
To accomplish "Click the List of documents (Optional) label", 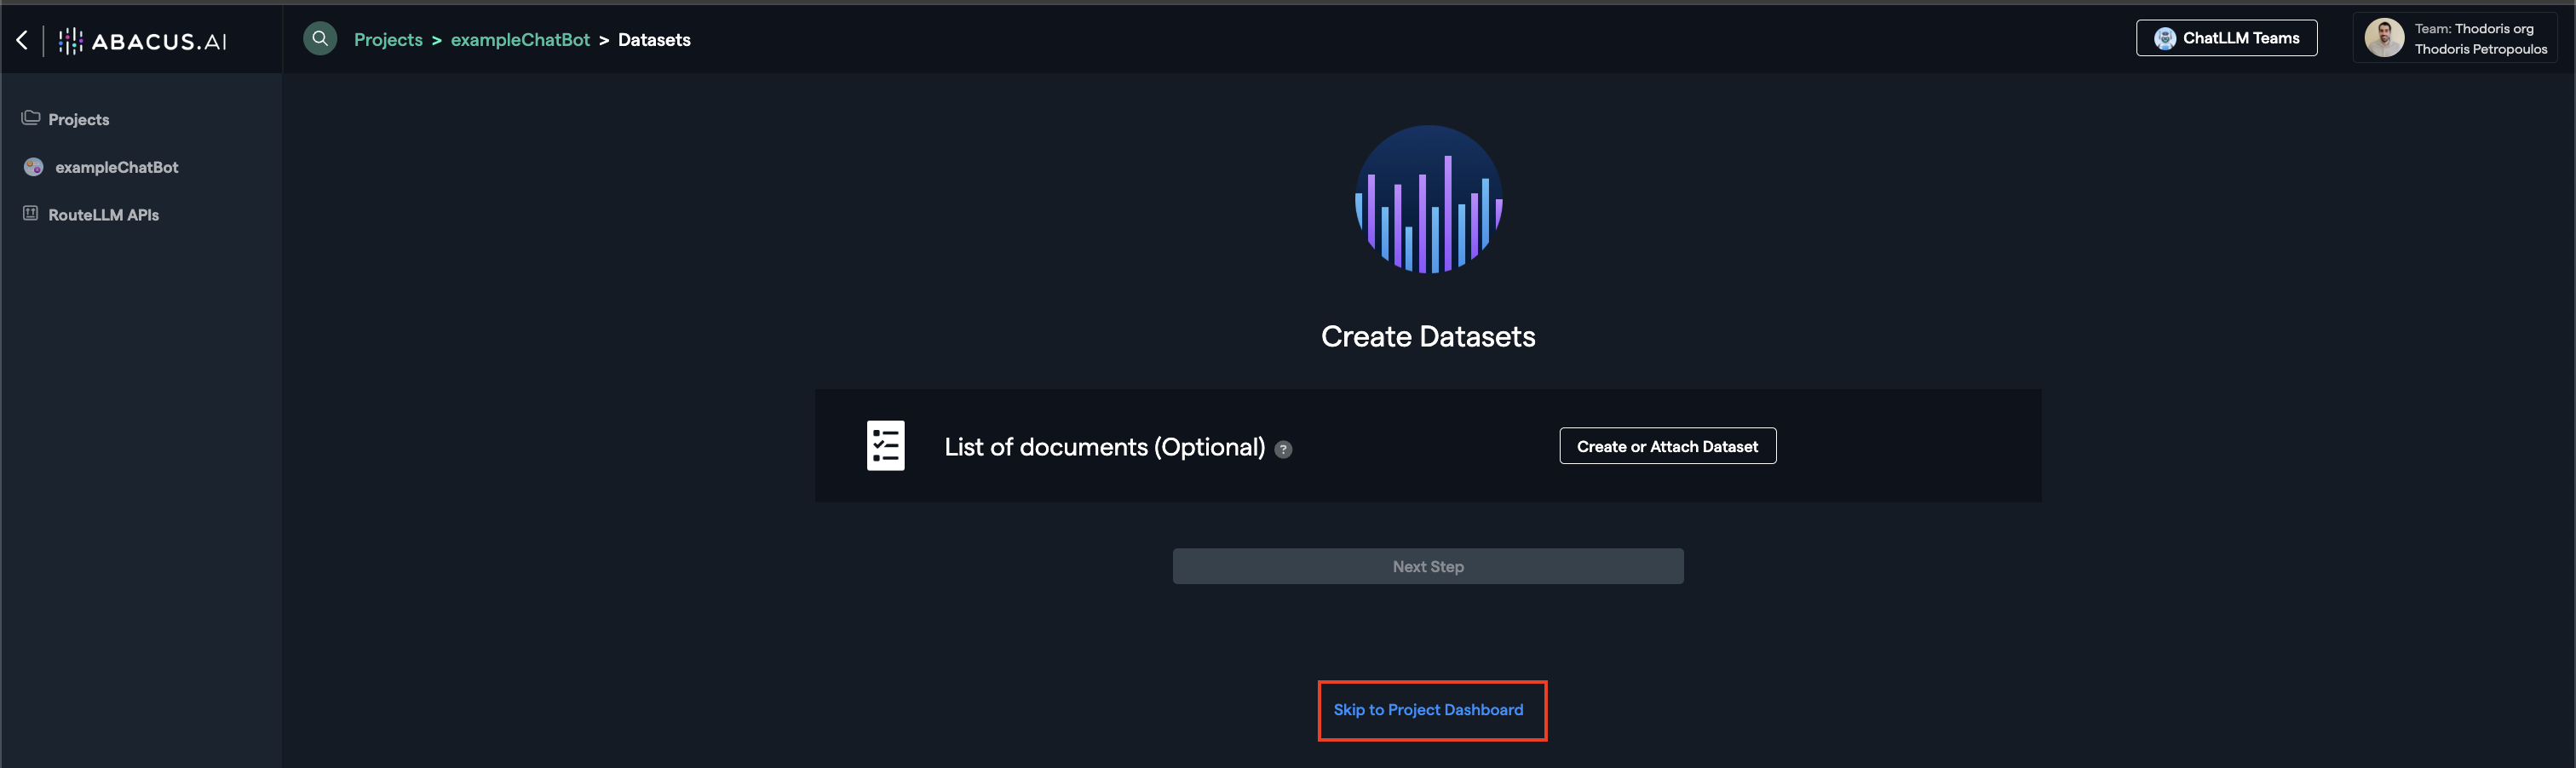I will click(x=1104, y=447).
